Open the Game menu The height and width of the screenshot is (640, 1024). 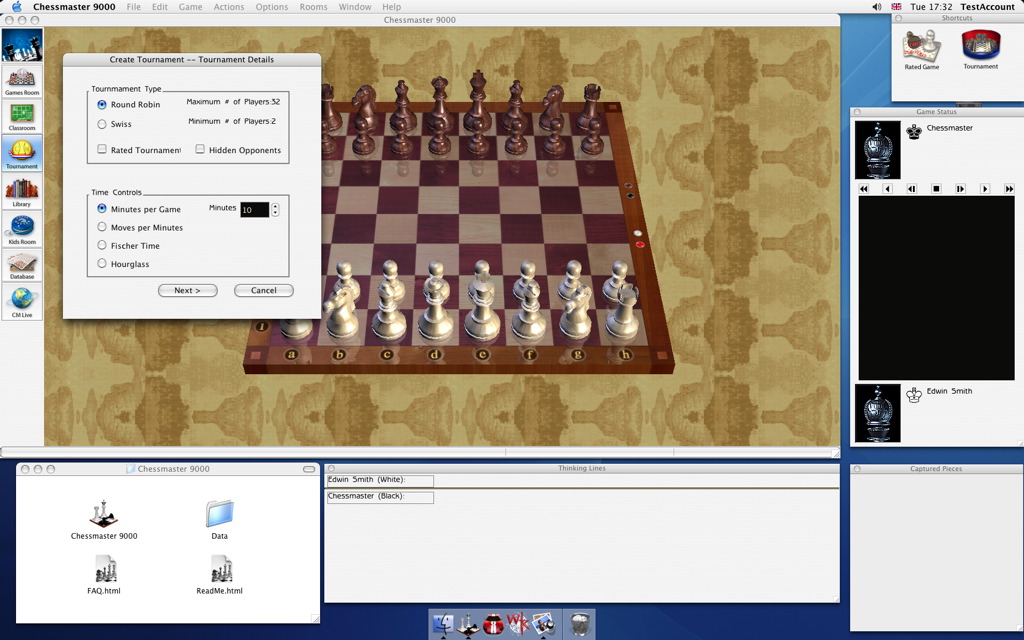click(190, 7)
